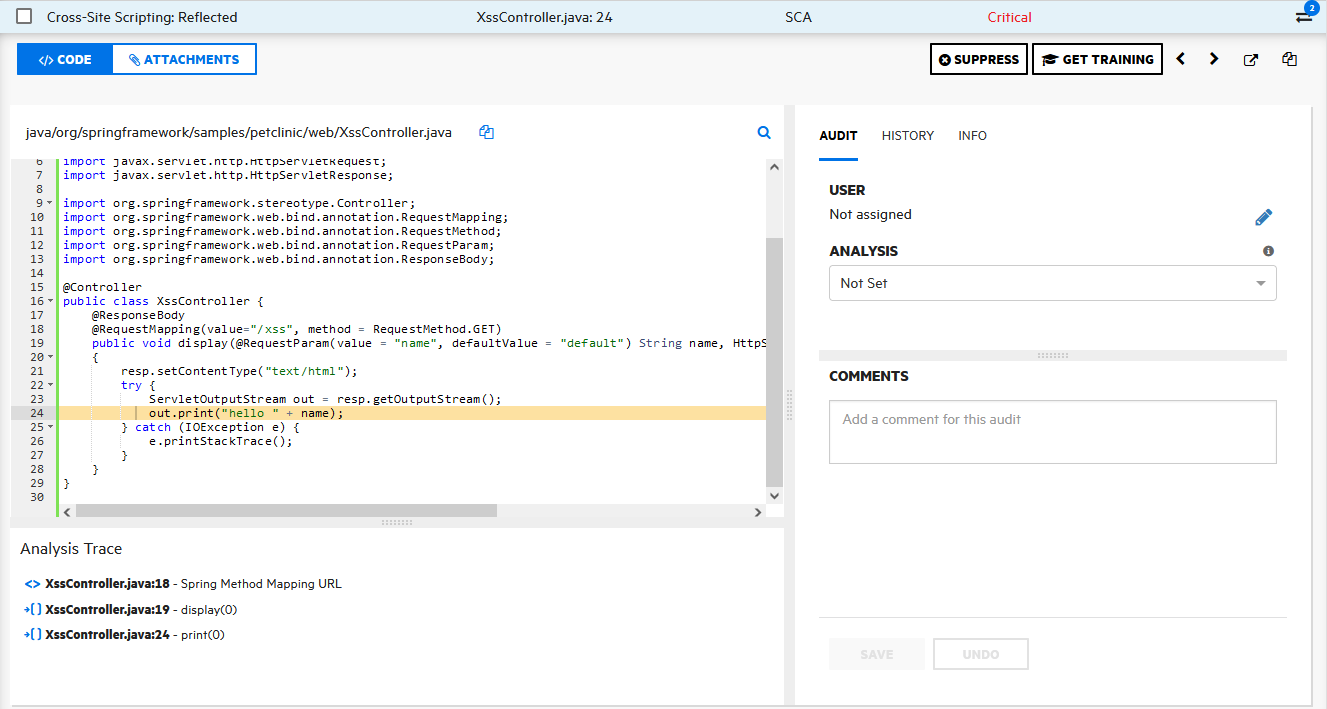This screenshot has height=709, width=1327.
Task: Open the Analysis dropdown set to Not Set
Action: (1052, 283)
